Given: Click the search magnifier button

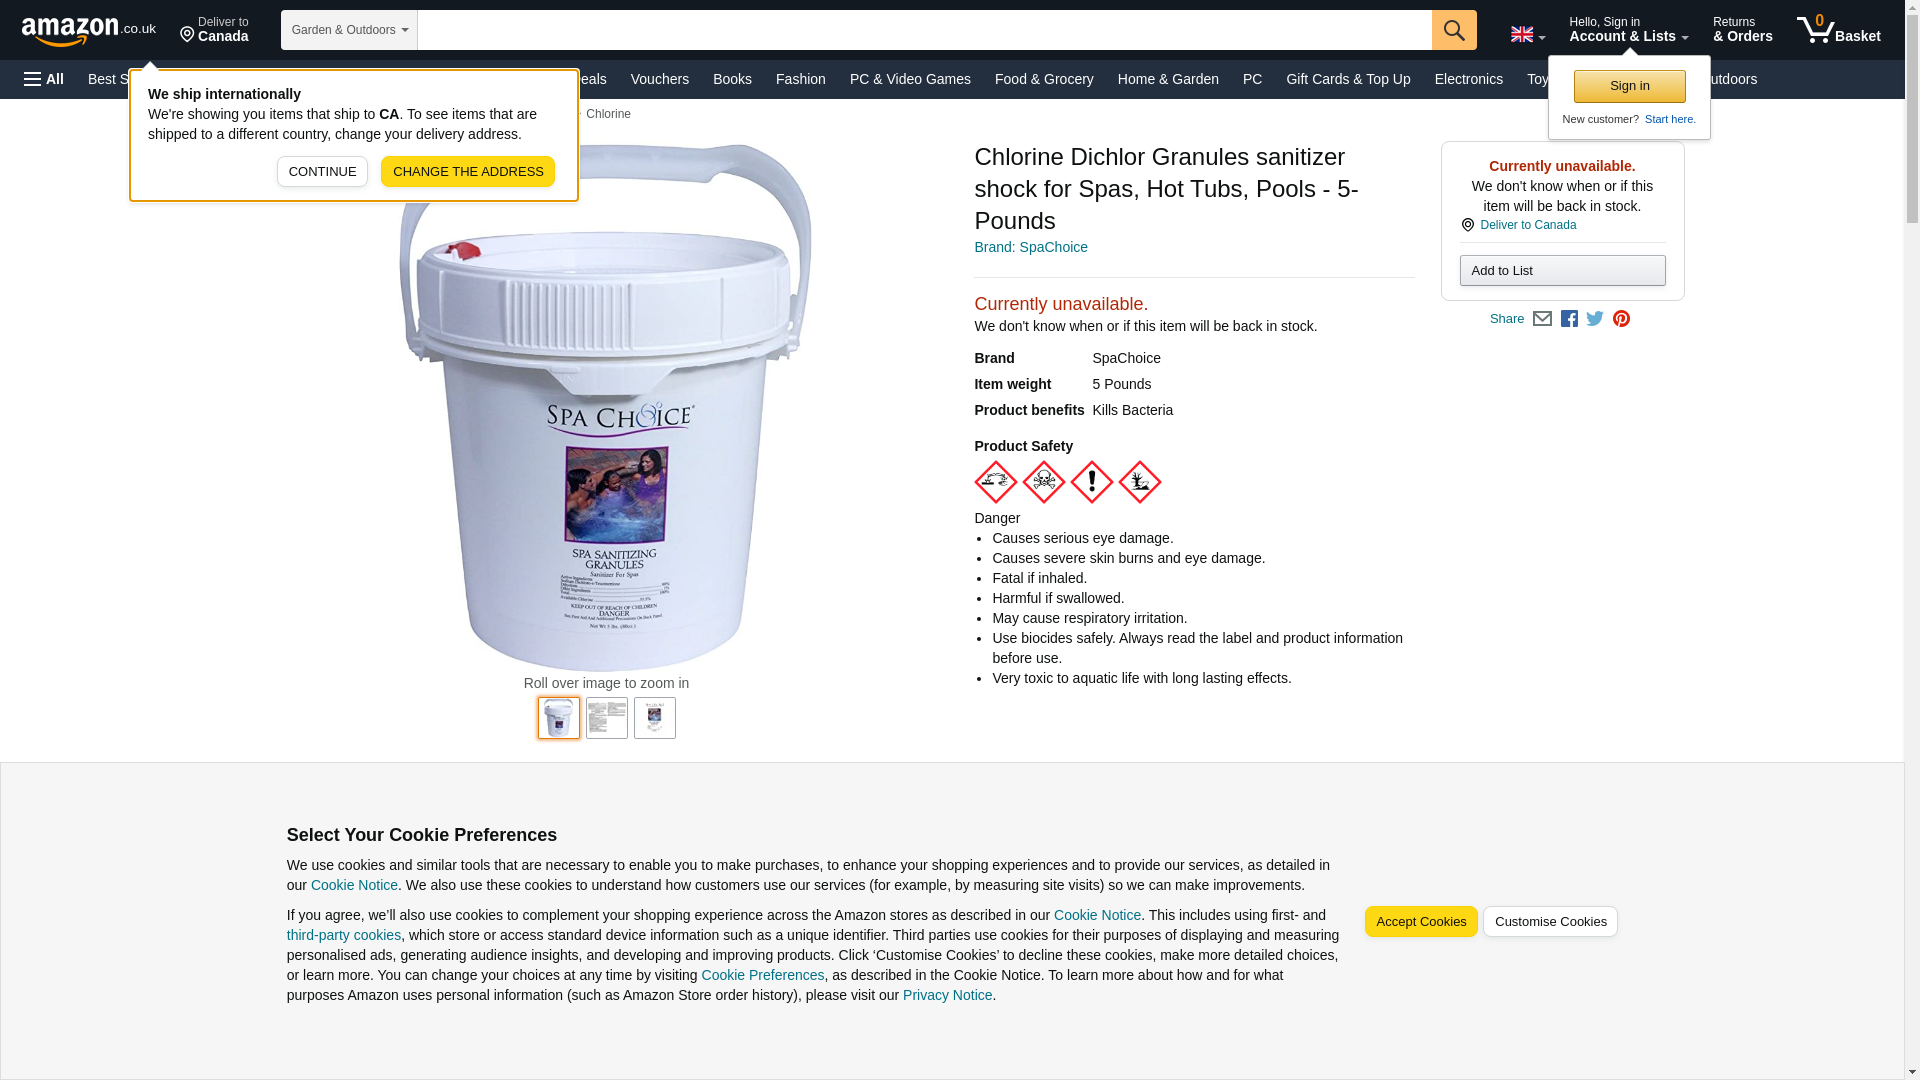Looking at the screenshot, I should [1453, 30].
